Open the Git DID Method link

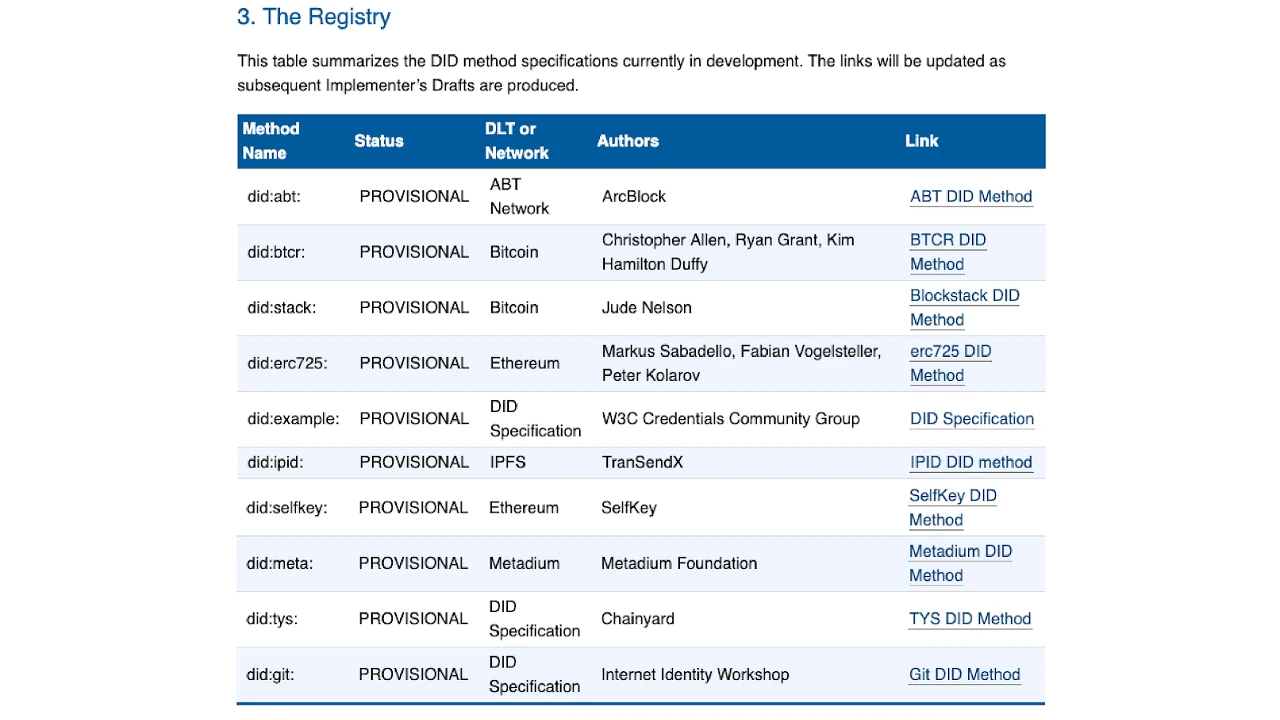coord(965,674)
